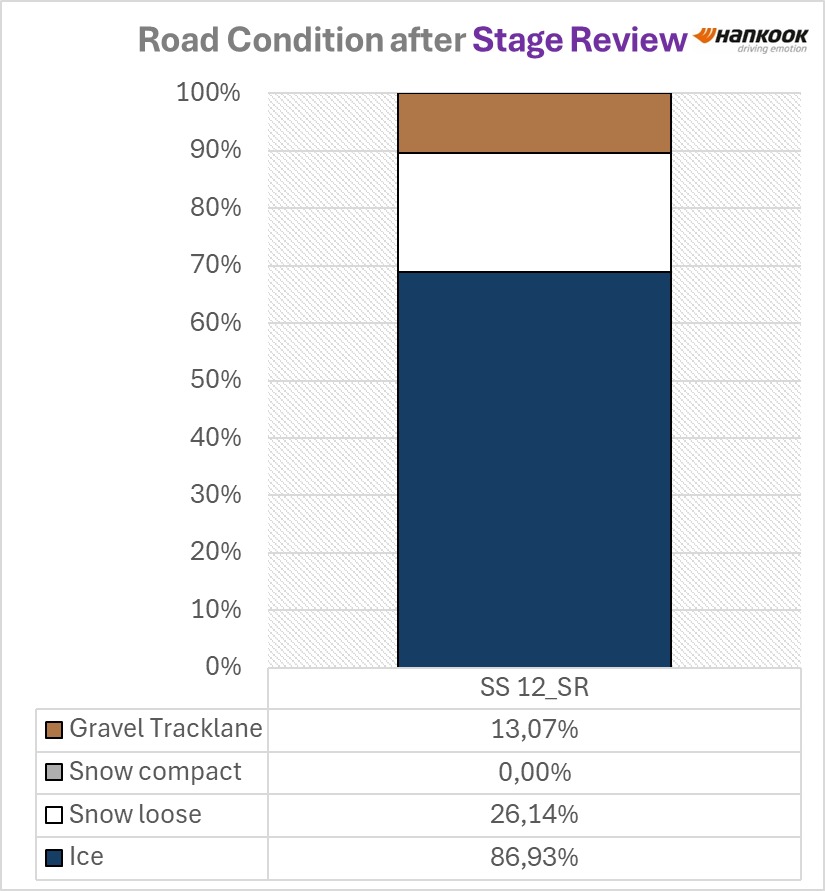Click the 0,00% Snow compact value cell
The height and width of the screenshot is (891, 825).
click(534, 772)
